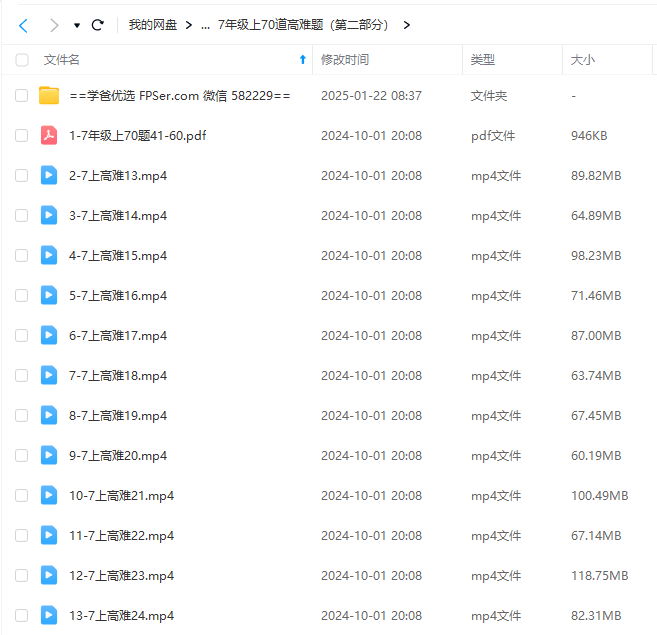The image size is (657, 635).
Task: Sort by 类型 column
Action: point(483,60)
